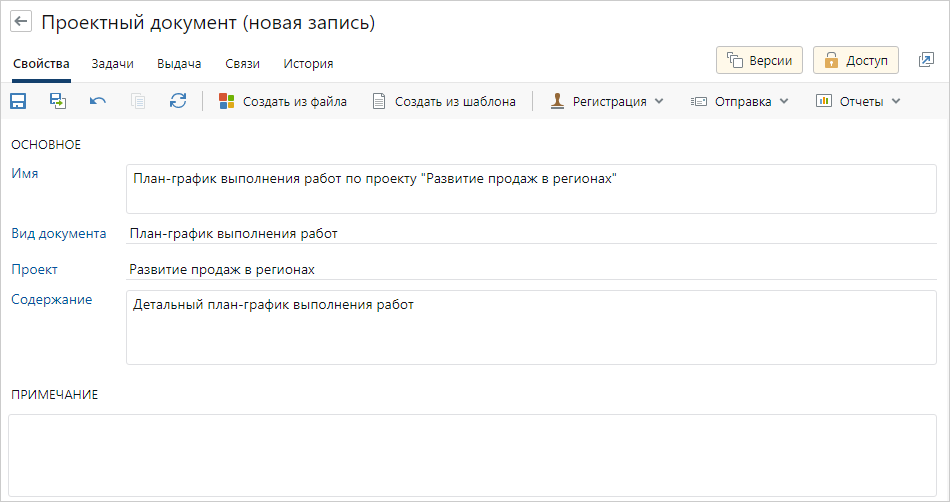Viewport: 950px width, 502px height.
Task: Create the document from template
Action: click(x=444, y=101)
